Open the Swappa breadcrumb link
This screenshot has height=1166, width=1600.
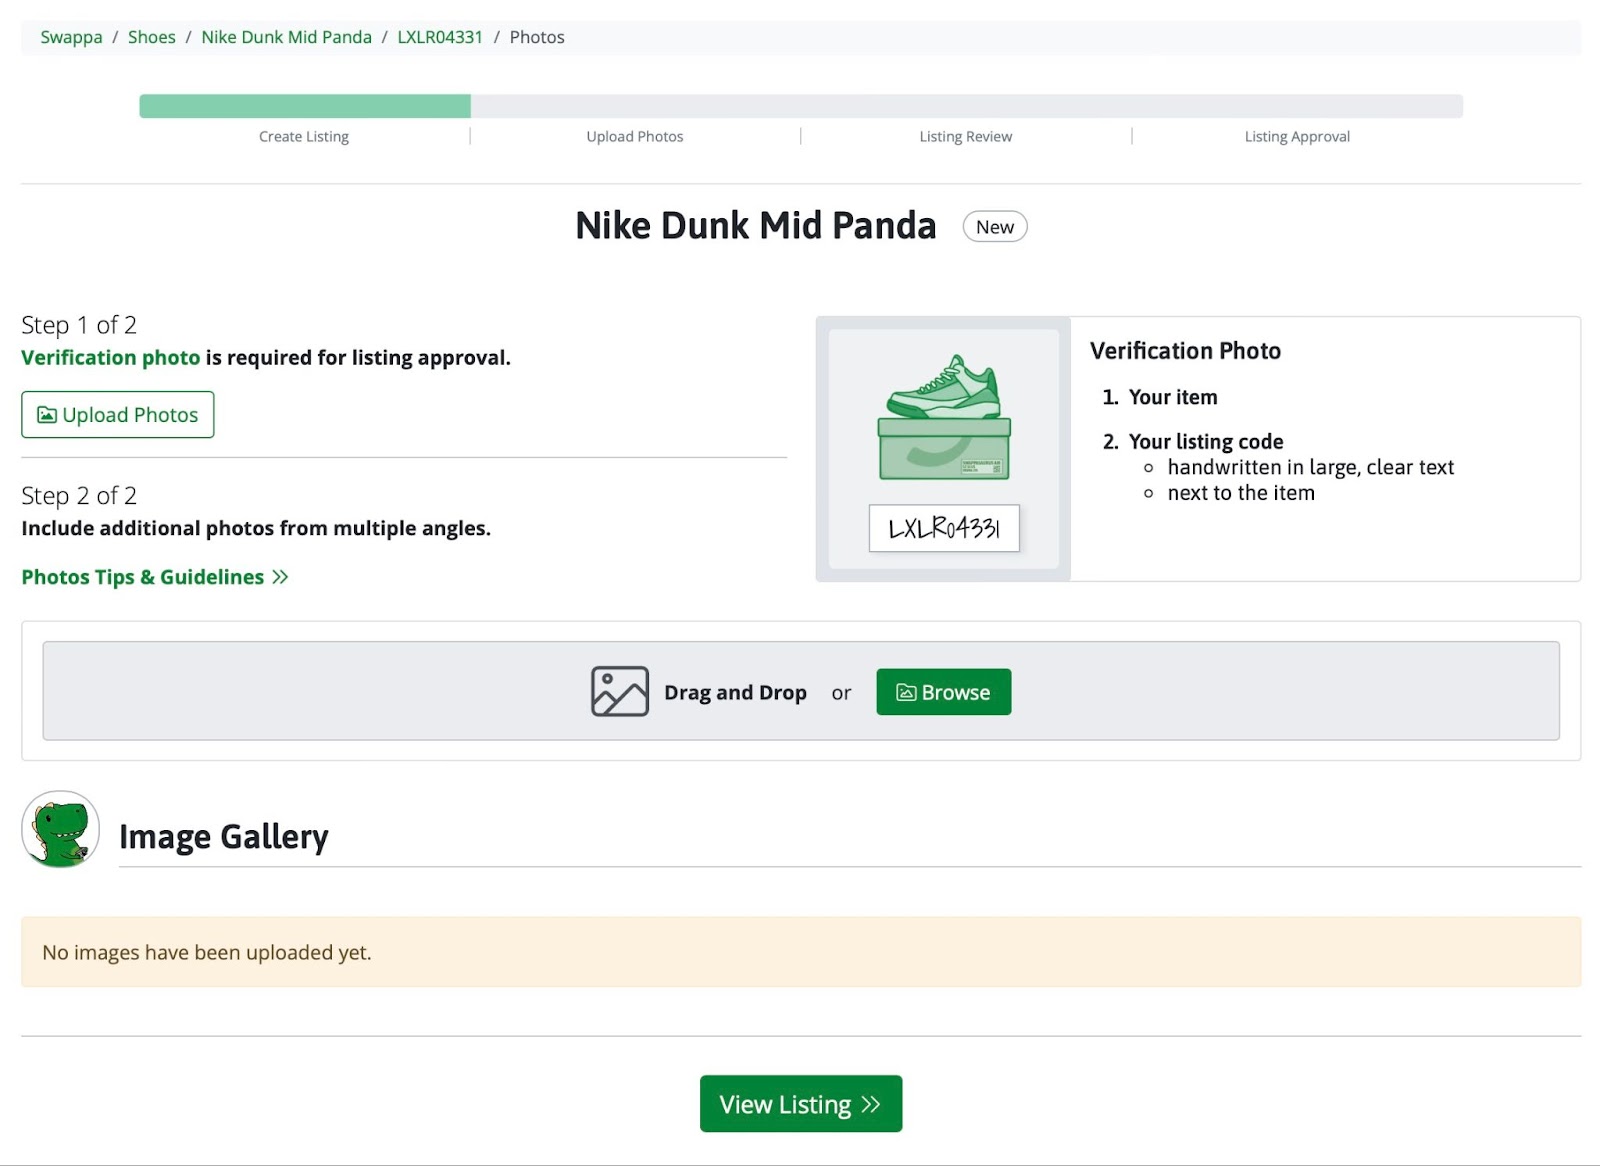pos(71,37)
